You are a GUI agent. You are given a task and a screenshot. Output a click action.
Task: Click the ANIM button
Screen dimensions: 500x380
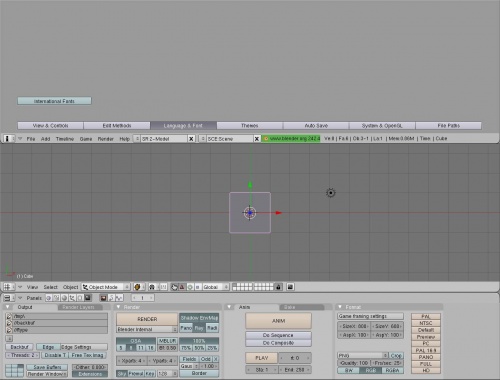(278, 321)
